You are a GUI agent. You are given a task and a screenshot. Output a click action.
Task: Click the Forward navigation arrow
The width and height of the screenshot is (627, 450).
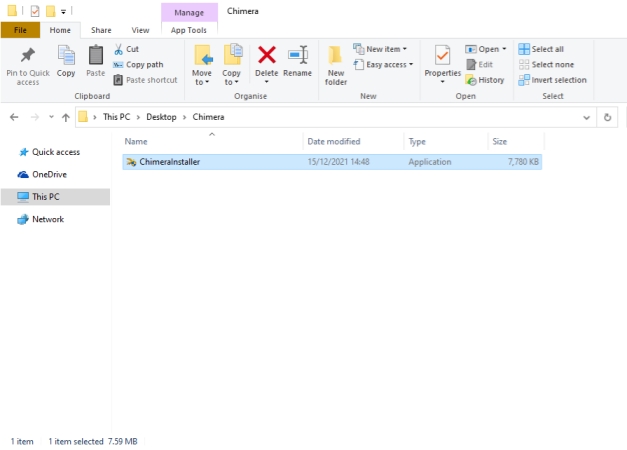pos(35,117)
